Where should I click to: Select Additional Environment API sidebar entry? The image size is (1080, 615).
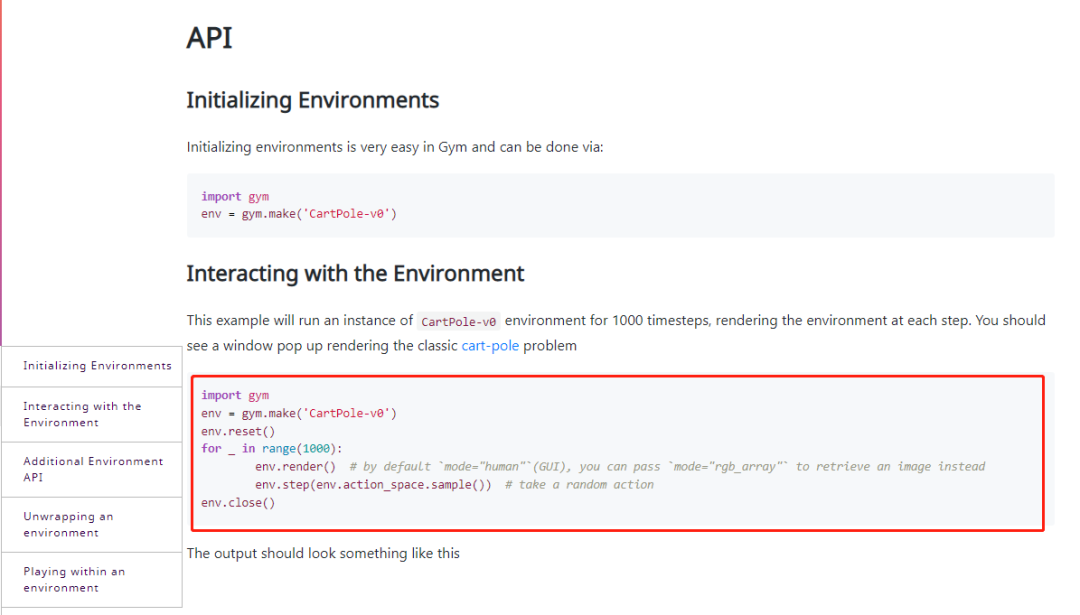tap(93, 469)
